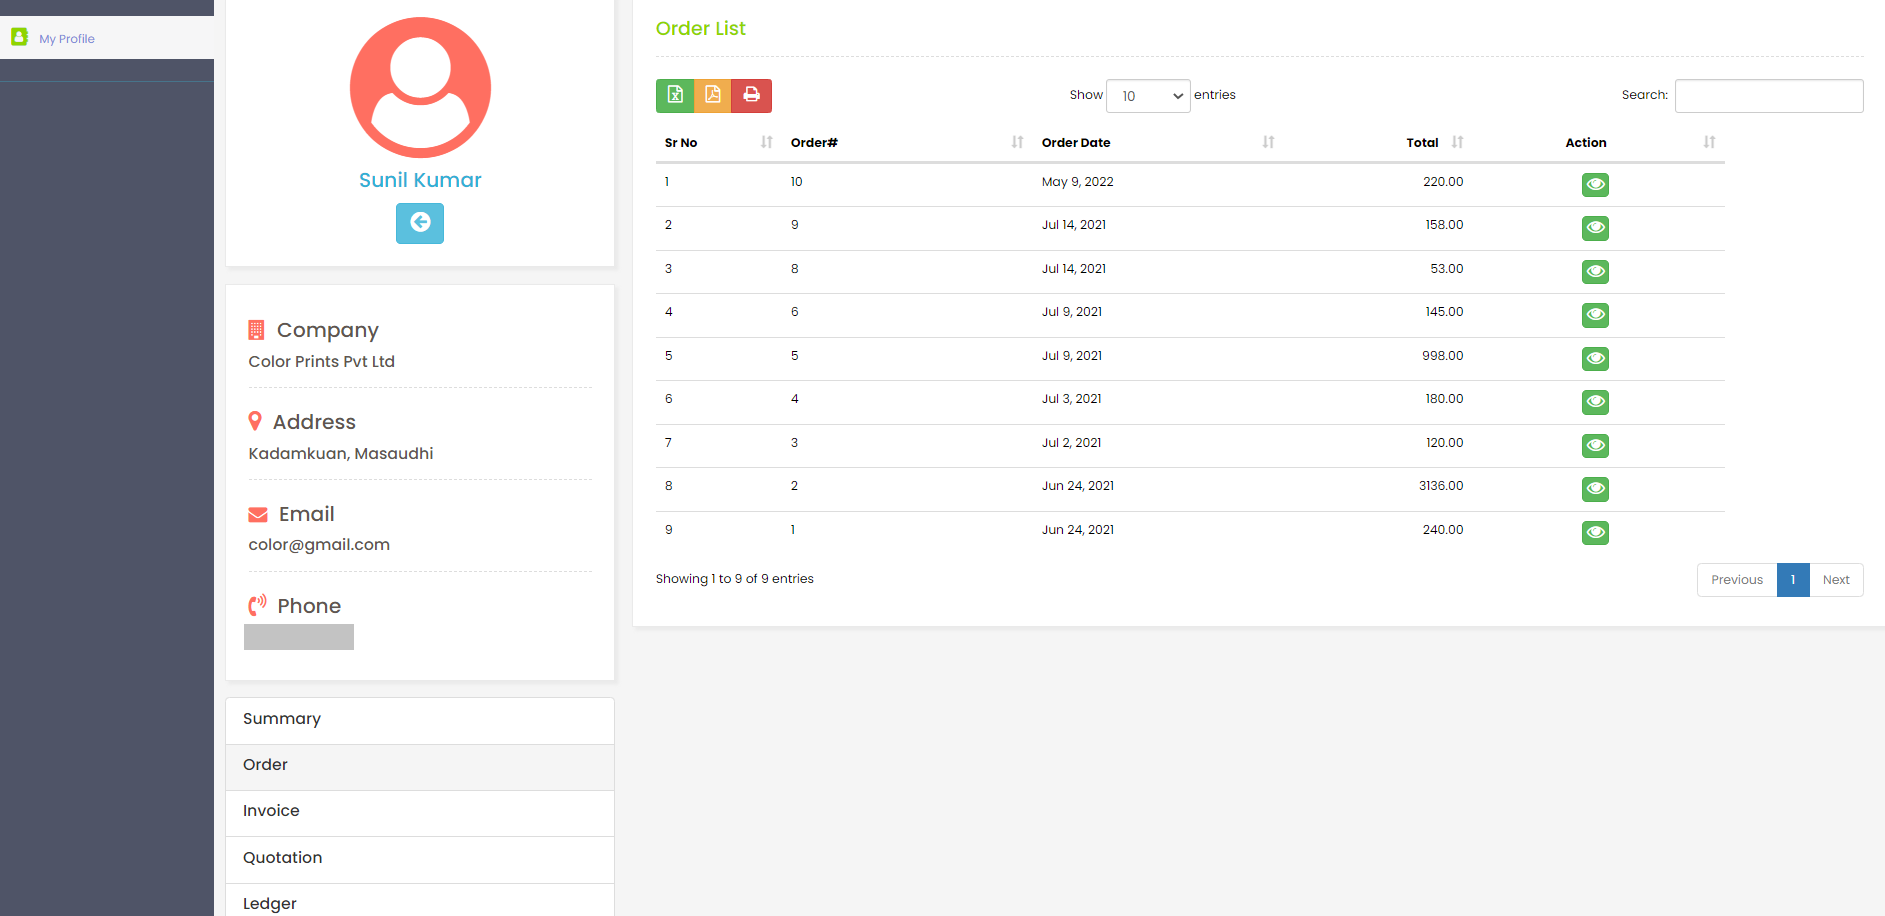View order with total 53.00
The width and height of the screenshot is (1885, 916).
1595,272
